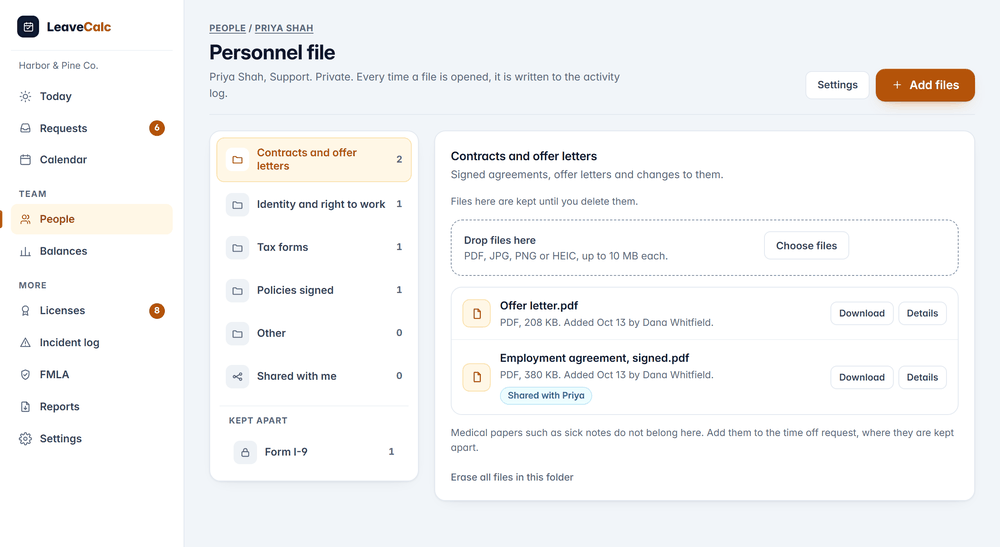This screenshot has height=547, width=1000.
Task: Click the Form I-9 lock icon
Action: coord(245,452)
